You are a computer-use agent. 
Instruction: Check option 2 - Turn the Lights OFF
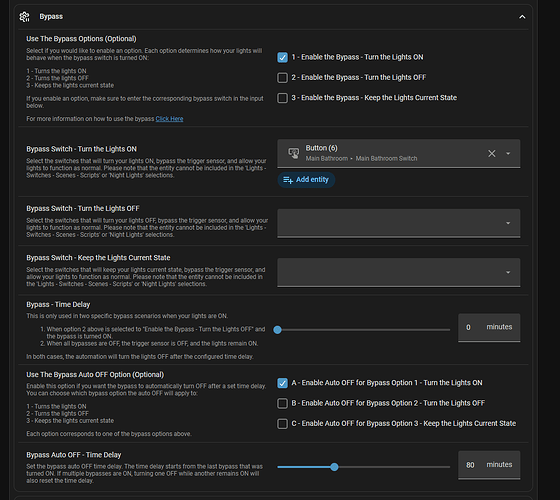(282, 78)
